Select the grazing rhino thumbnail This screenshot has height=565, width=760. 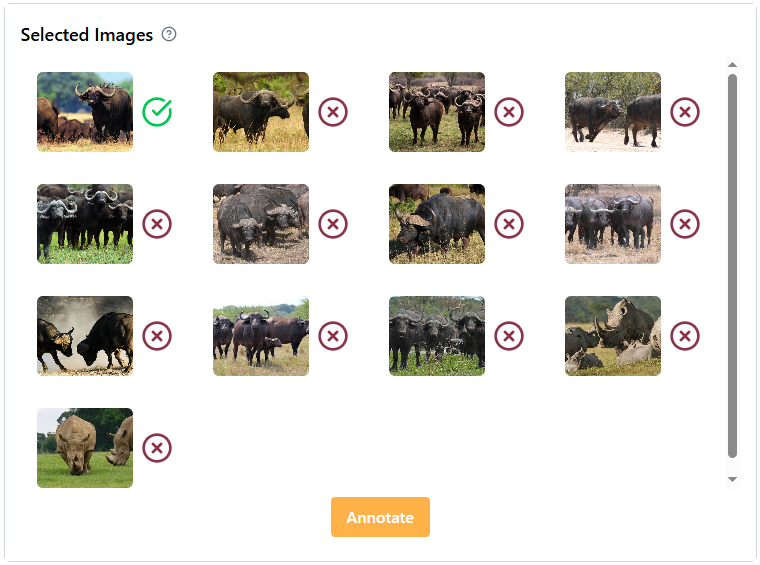(x=85, y=448)
